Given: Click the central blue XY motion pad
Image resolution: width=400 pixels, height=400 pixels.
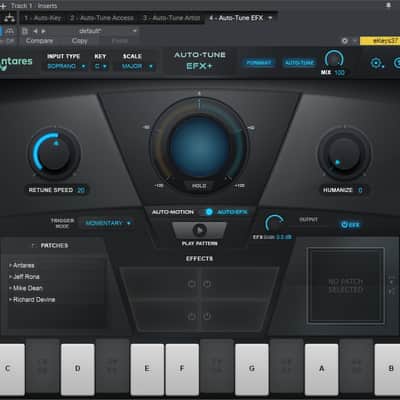Looking at the screenshot, I should point(199,146).
